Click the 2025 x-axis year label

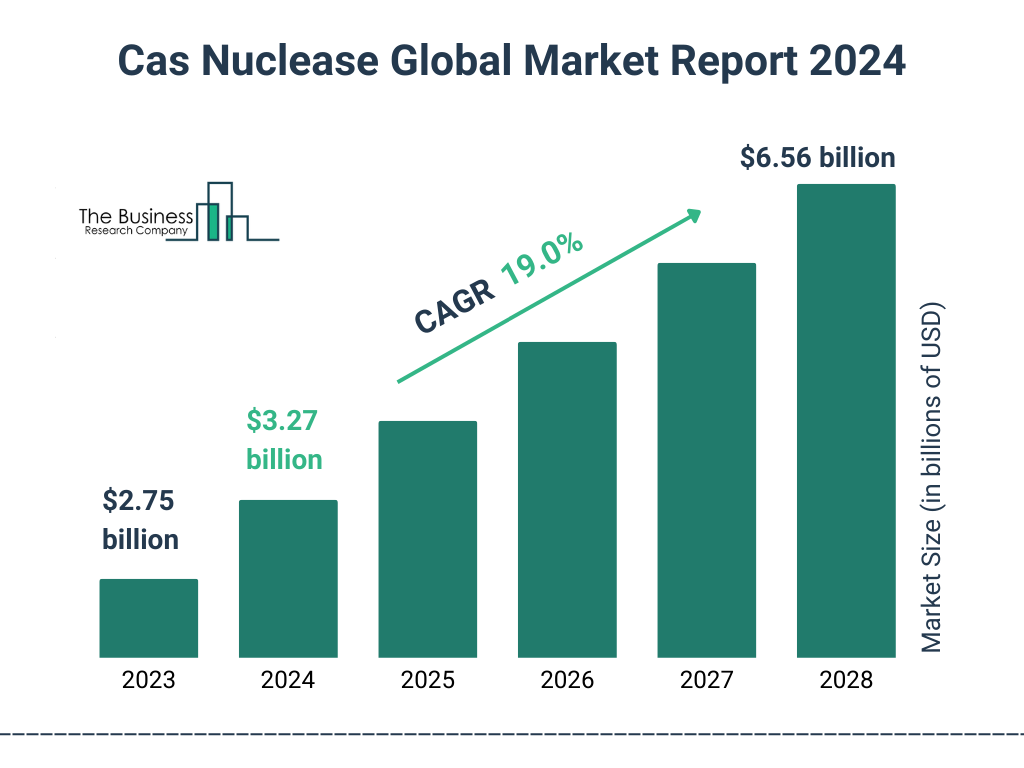tap(427, 681)
